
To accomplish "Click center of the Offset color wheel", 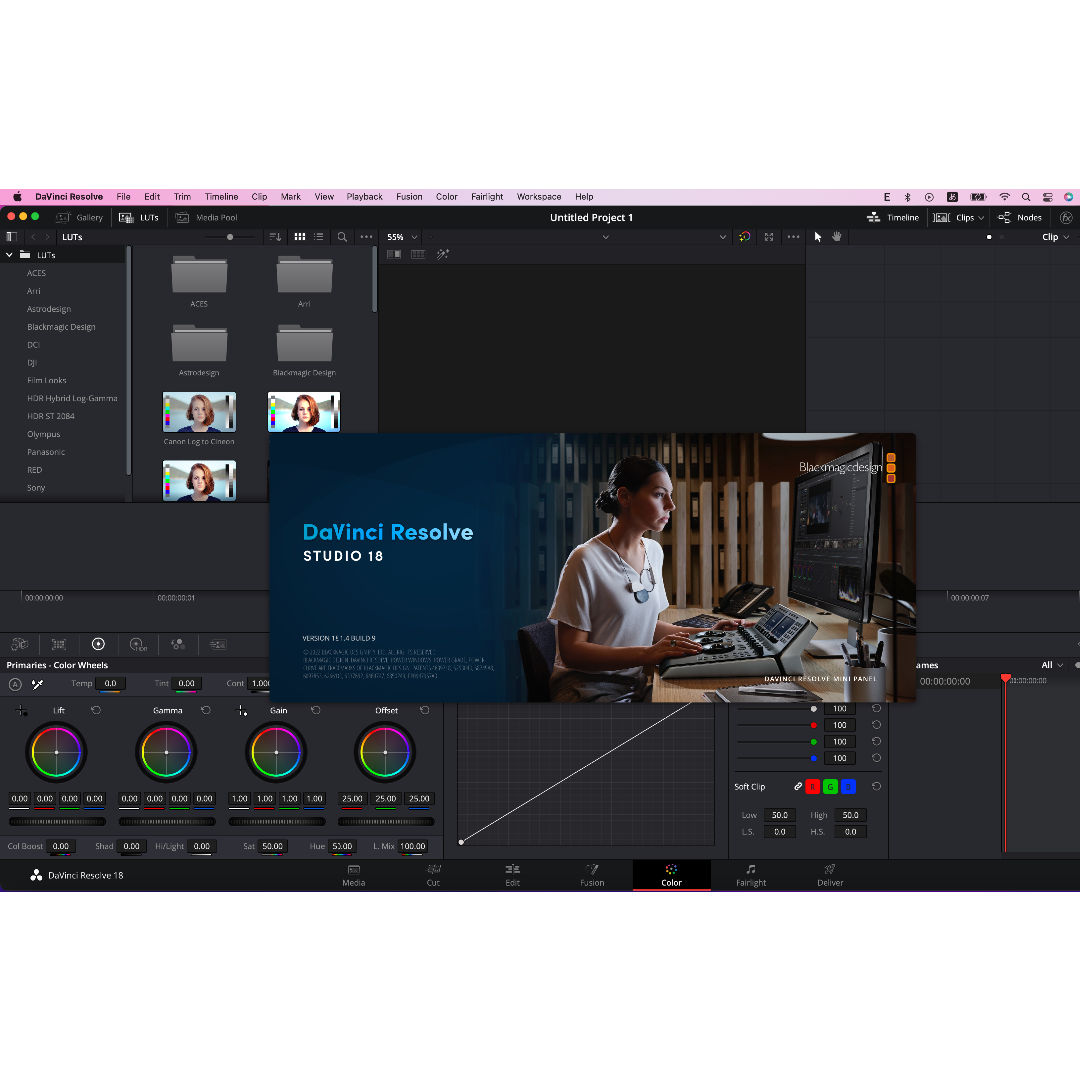I will click(385, 752).
